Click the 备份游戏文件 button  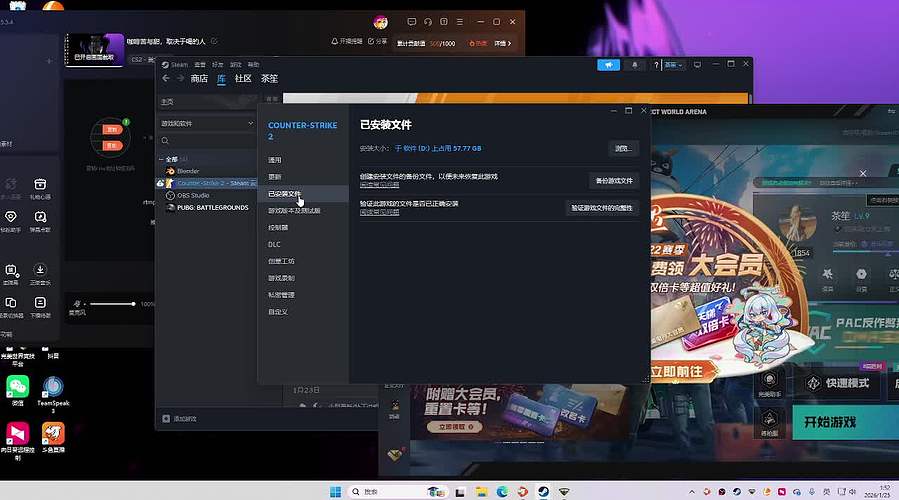coord(613,181)
